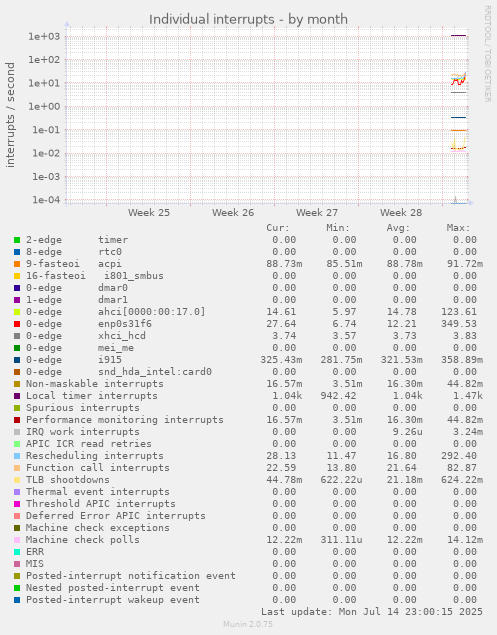
Task: Click the graph title Individual interrupts - by month
Action: [248, 19]
